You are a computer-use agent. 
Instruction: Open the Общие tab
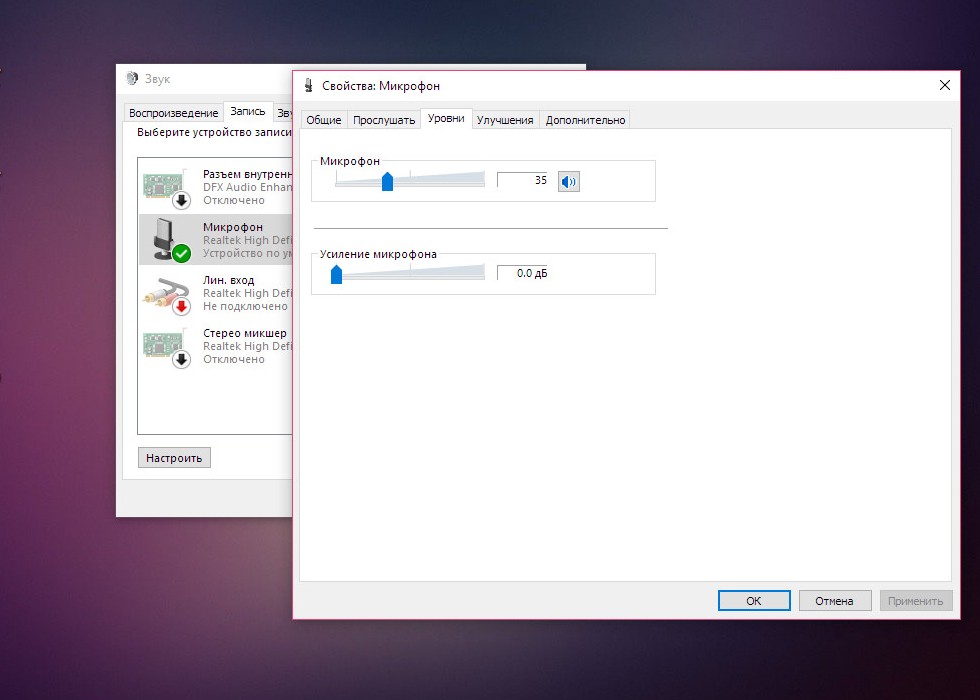pos(323,120)
